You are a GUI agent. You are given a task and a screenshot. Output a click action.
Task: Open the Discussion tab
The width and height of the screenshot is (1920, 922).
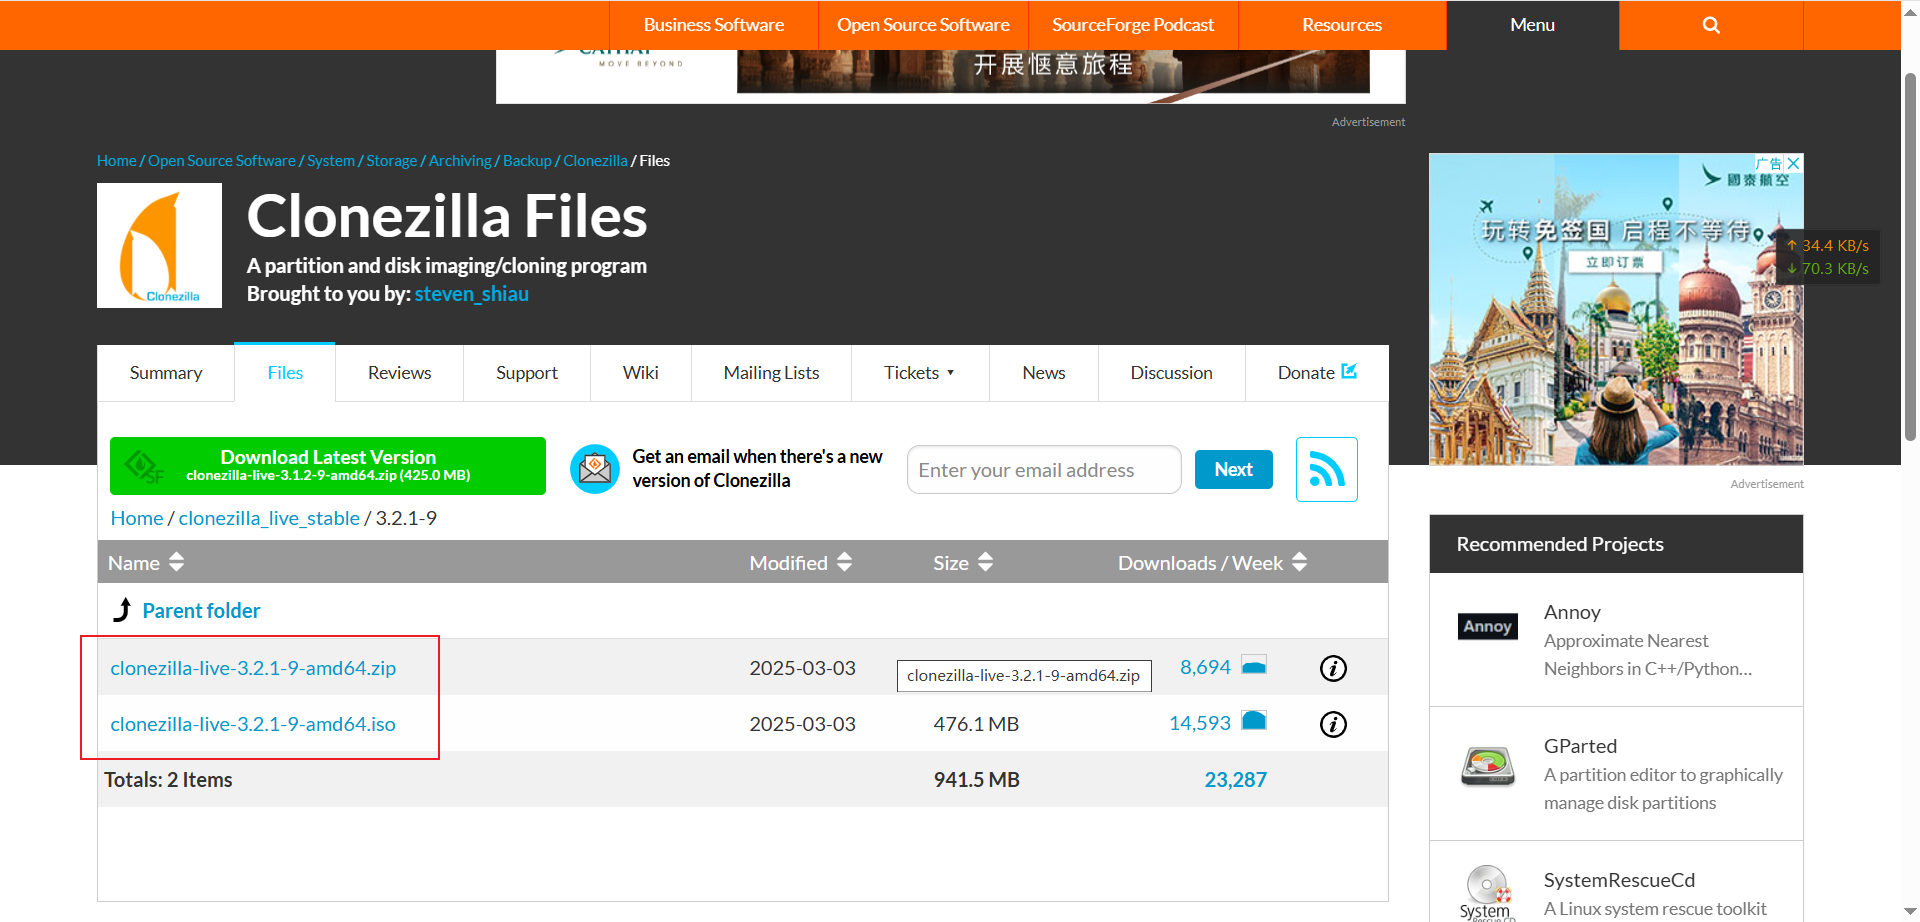(x=1171, y=373)
